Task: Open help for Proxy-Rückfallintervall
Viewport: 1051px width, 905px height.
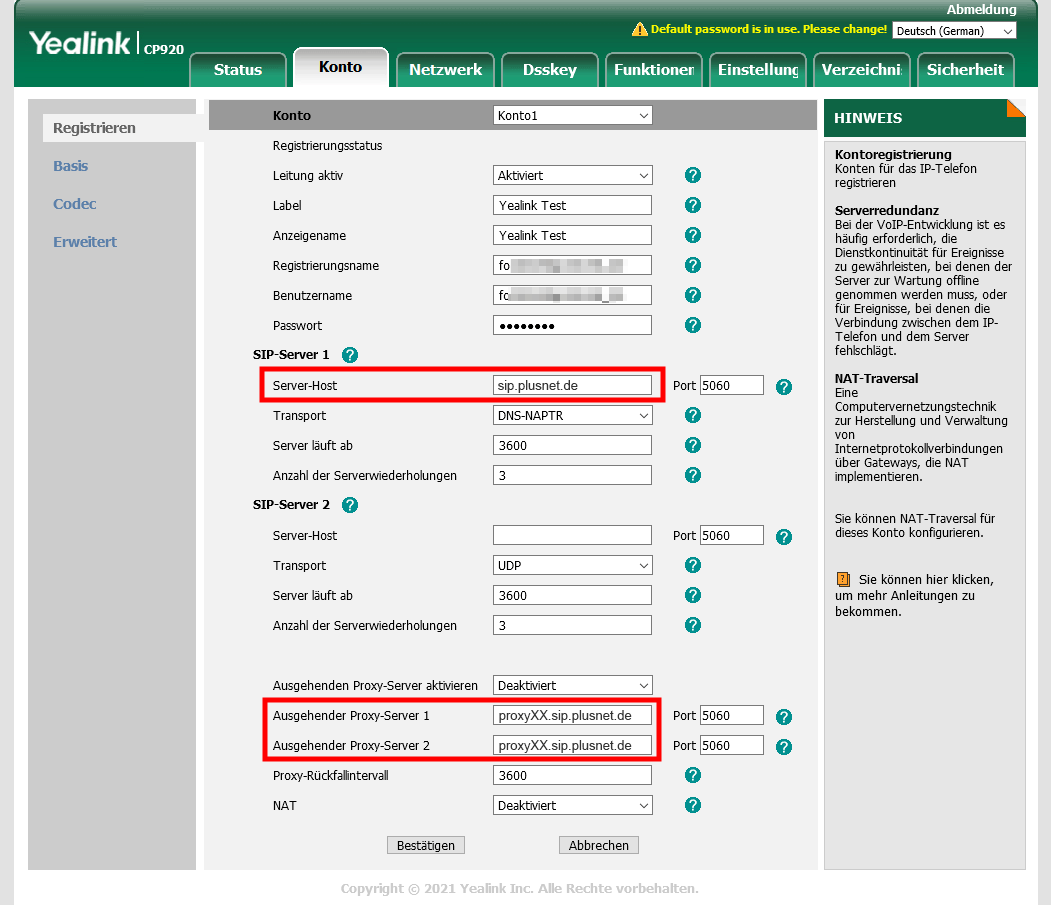Action: (692, 776)
